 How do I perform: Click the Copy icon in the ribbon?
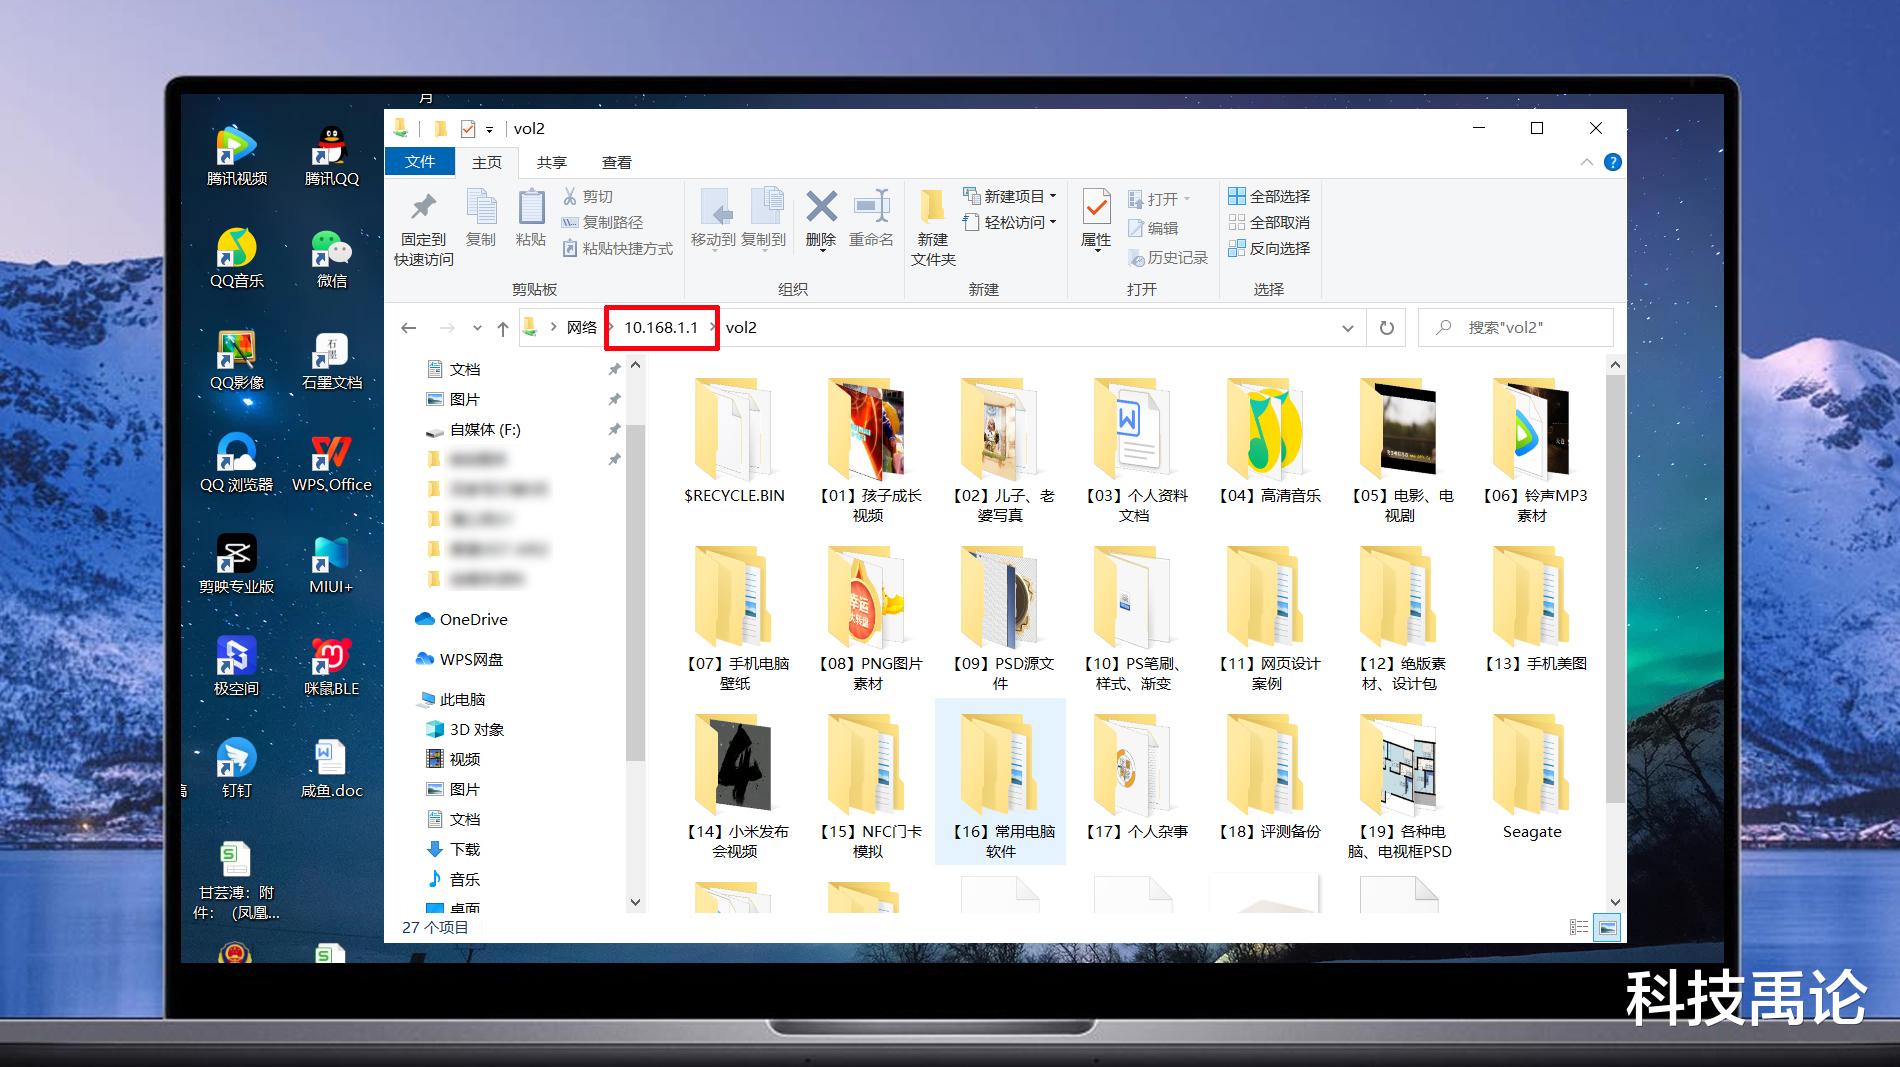click(x=481, y=207)
